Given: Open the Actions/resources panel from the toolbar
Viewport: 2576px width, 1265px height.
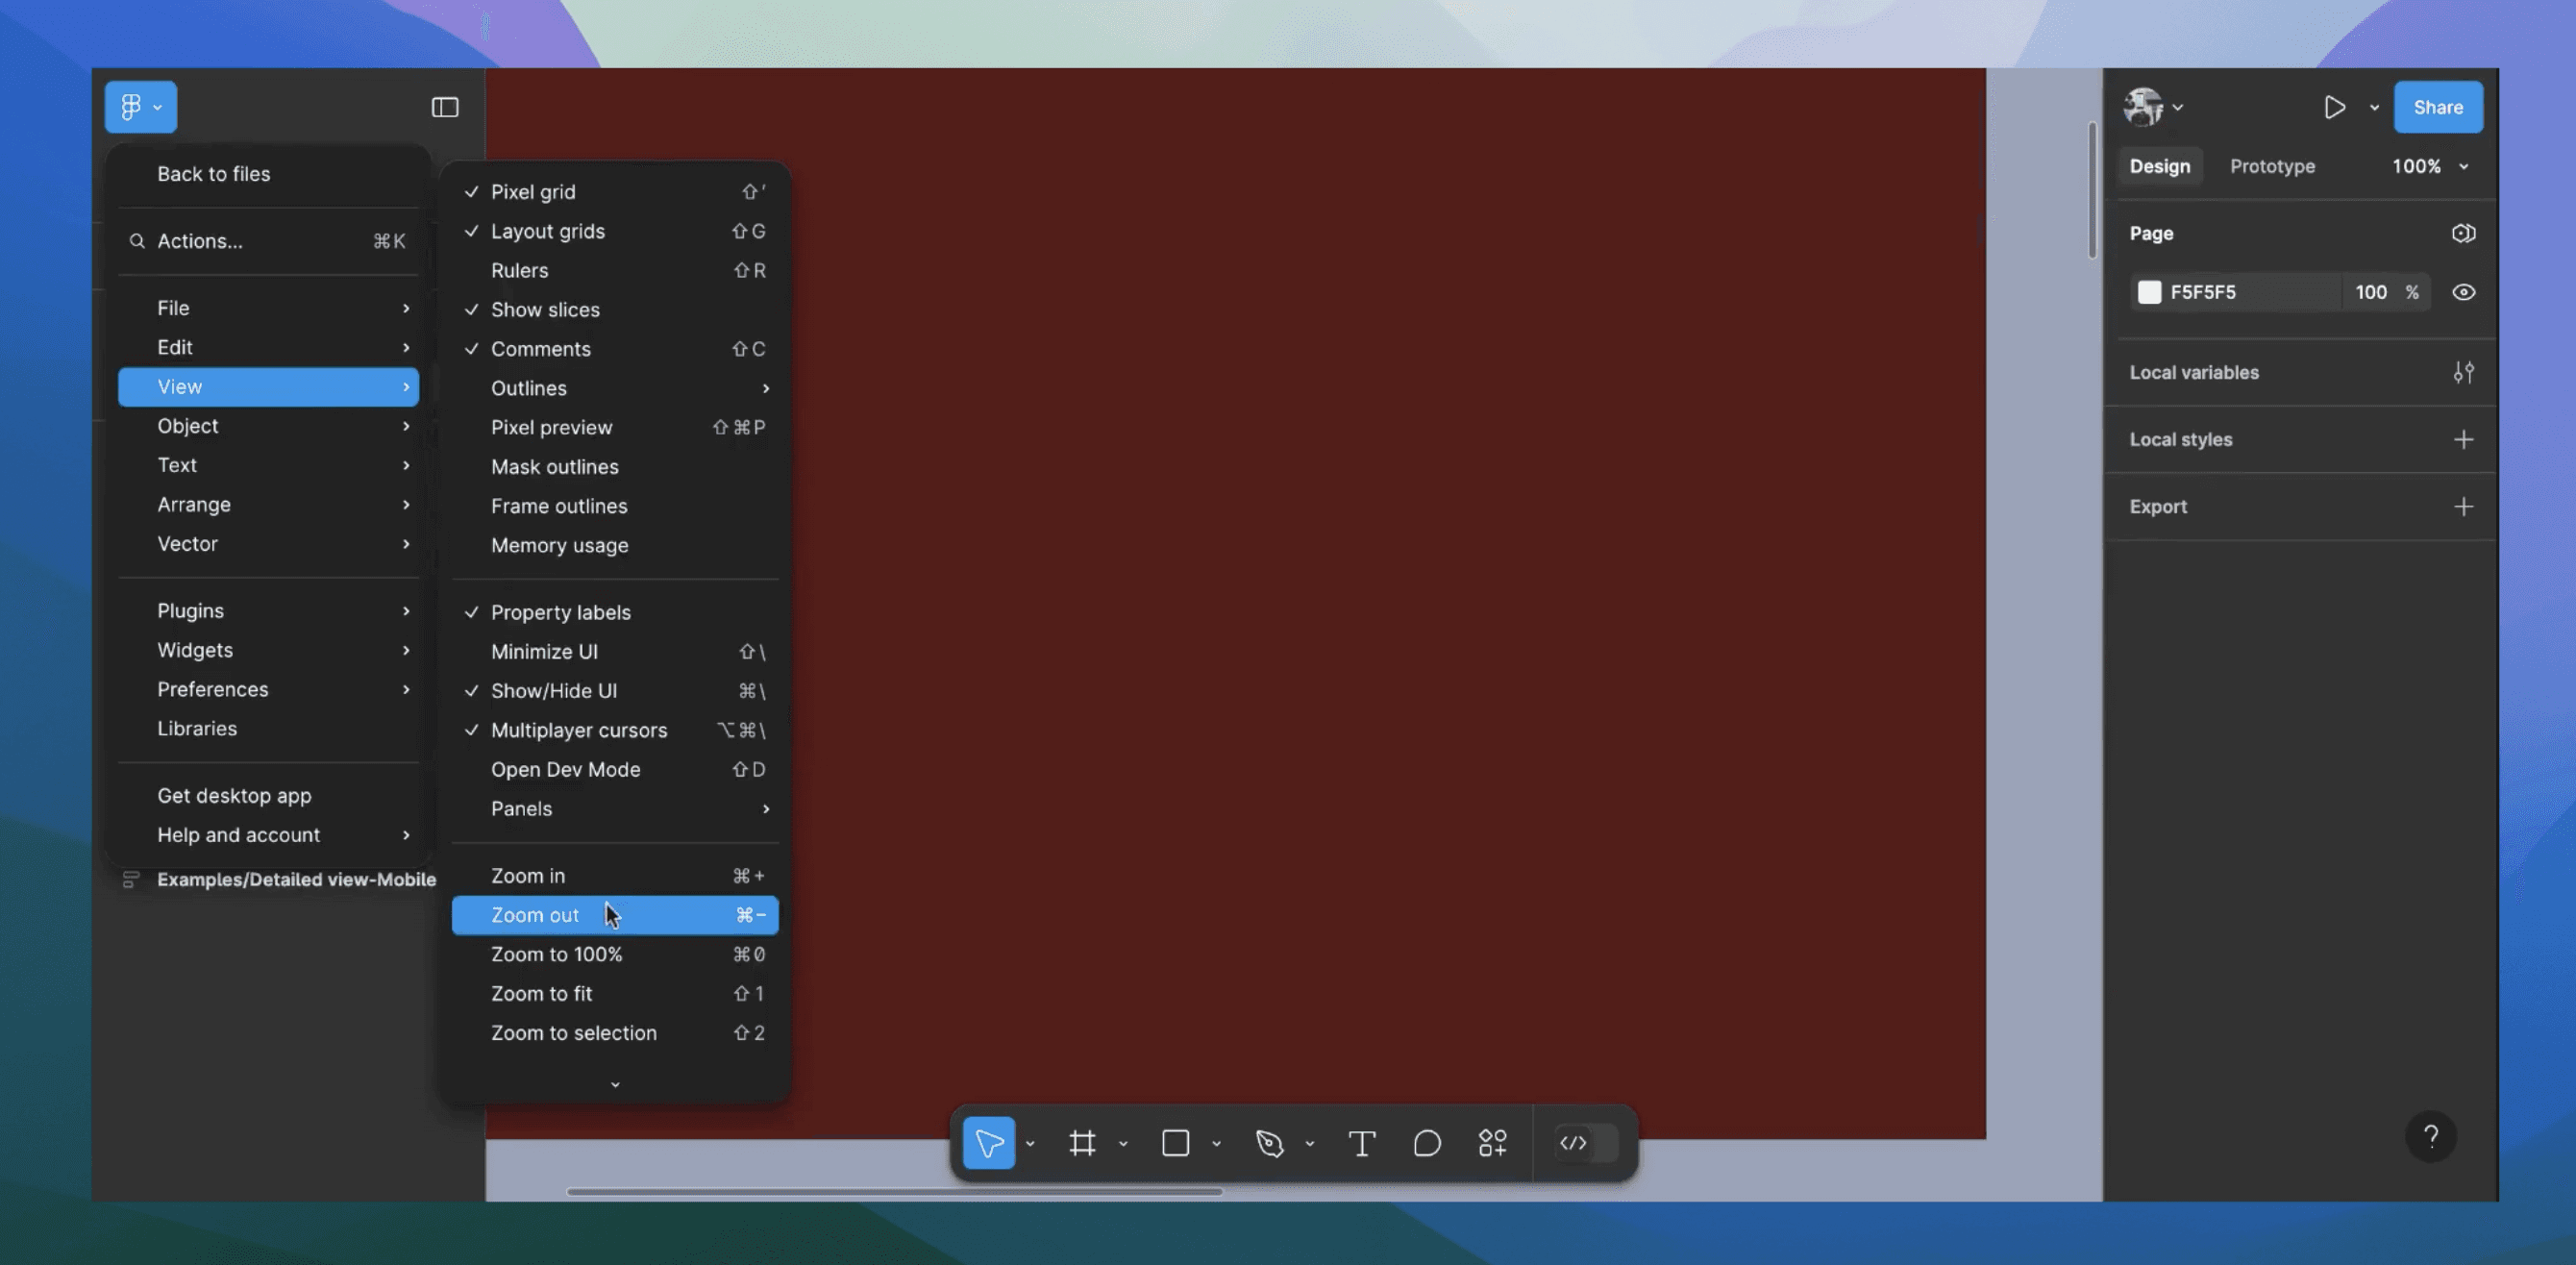Looking at the screenshot, I should point(1492,1143).
